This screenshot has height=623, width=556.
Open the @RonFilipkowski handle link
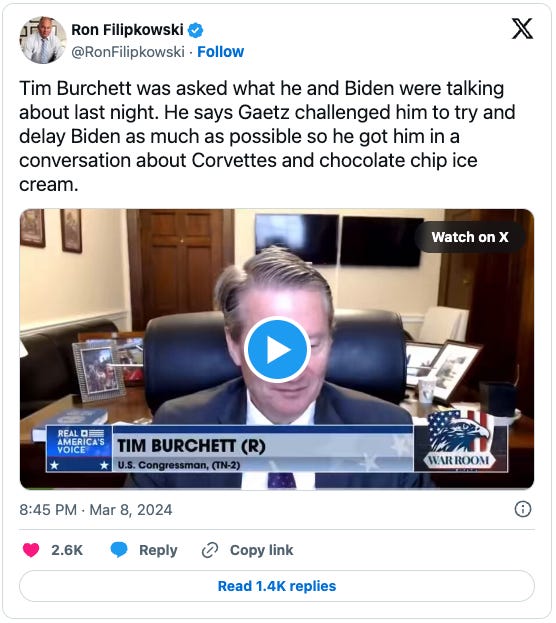(x=128, y=52)
